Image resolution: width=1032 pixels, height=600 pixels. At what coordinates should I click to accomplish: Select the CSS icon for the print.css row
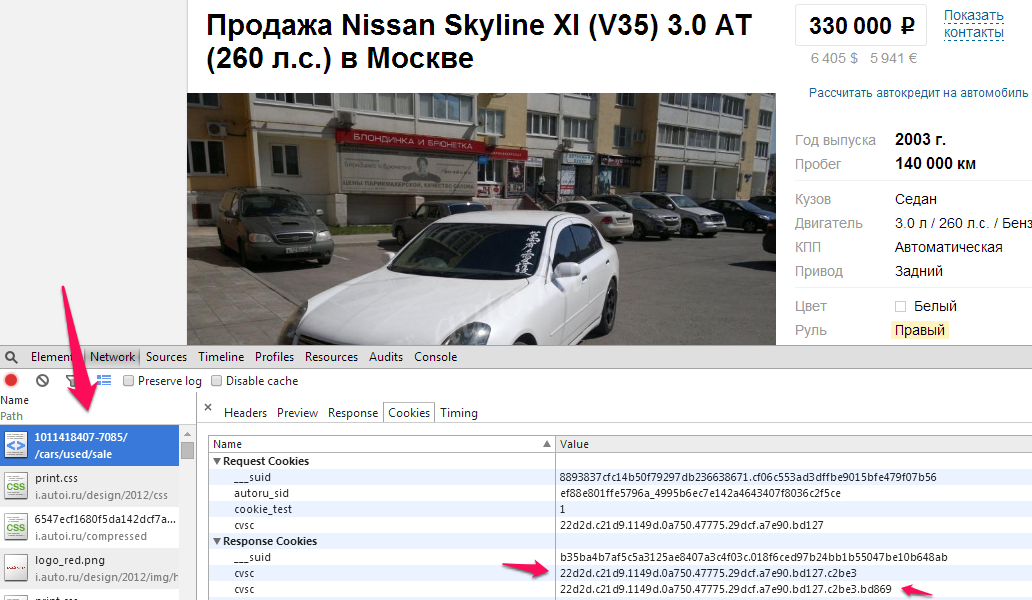pyautogui.click(x=16, y=486)
